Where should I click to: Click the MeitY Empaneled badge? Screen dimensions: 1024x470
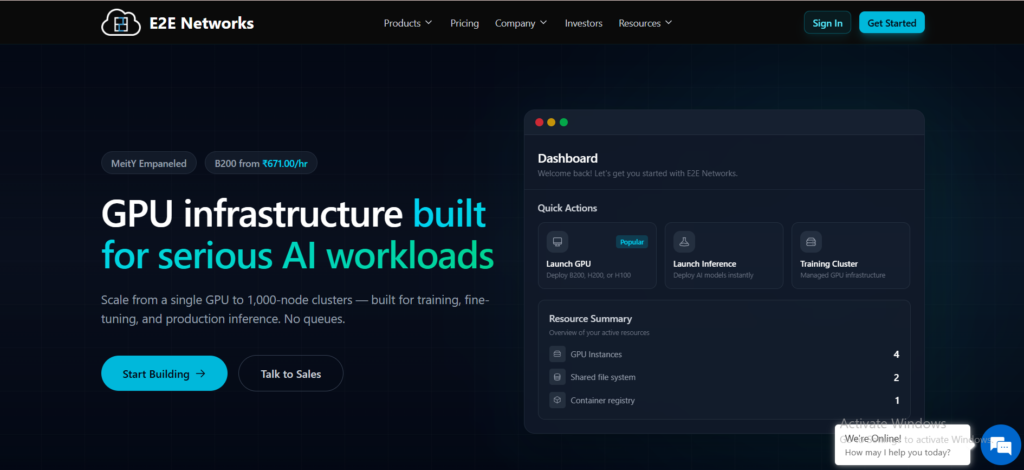[148, 163]
